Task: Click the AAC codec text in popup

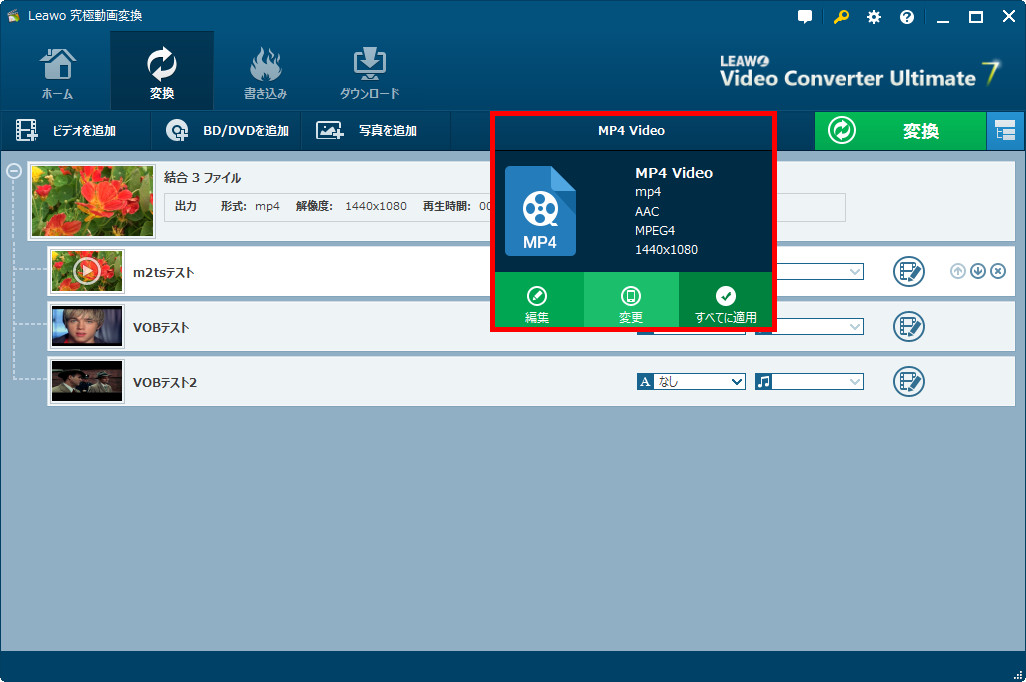Action: click(x=647, y=211)
